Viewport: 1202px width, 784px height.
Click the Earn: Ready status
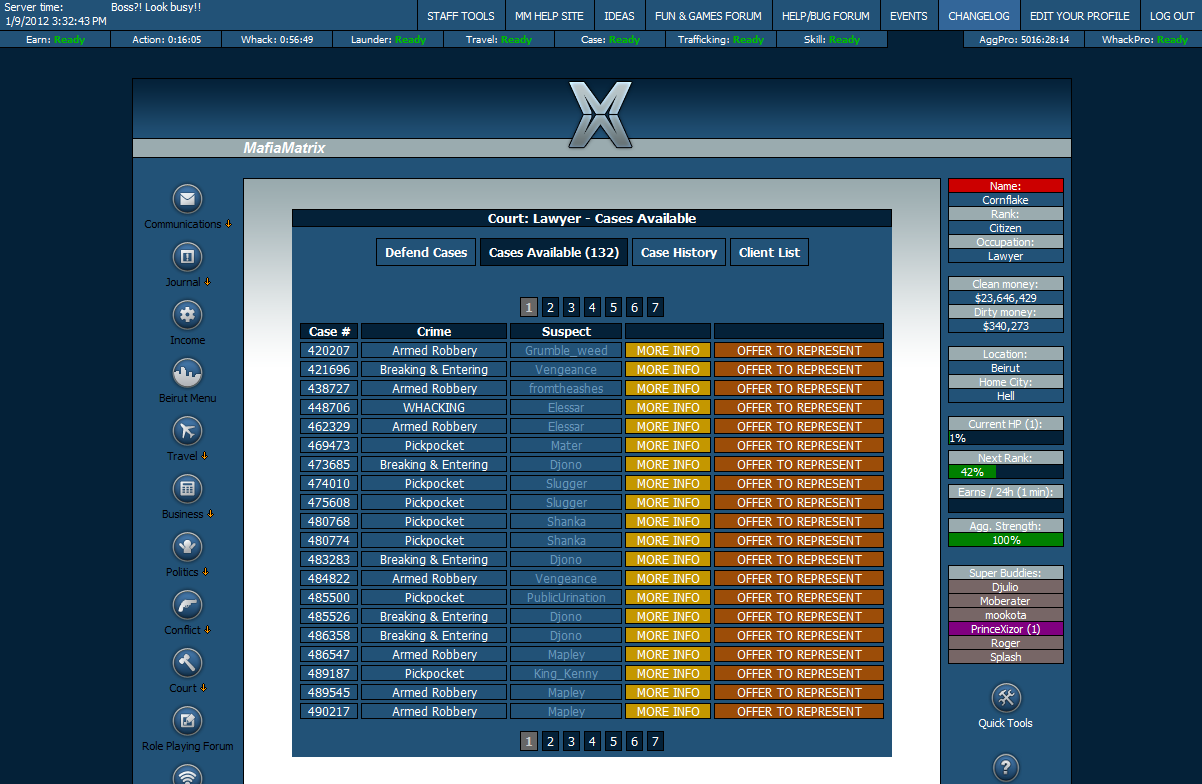(x=55, y=39)
